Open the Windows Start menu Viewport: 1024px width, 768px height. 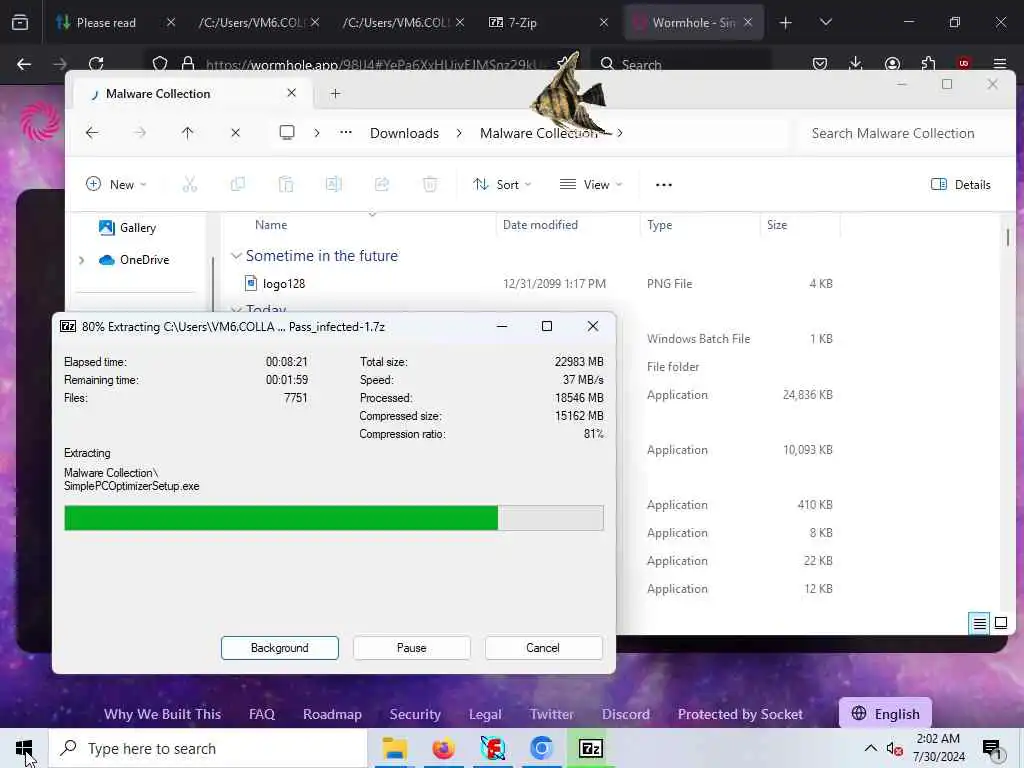(x=24, y=748)
